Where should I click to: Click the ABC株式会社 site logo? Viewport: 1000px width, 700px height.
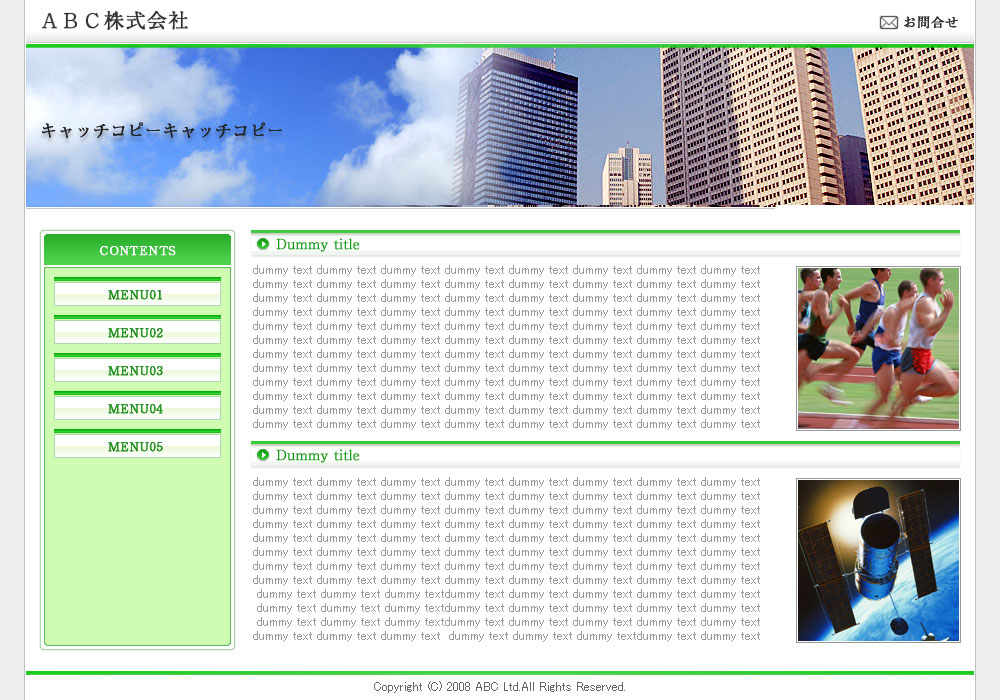click(115, 21)
